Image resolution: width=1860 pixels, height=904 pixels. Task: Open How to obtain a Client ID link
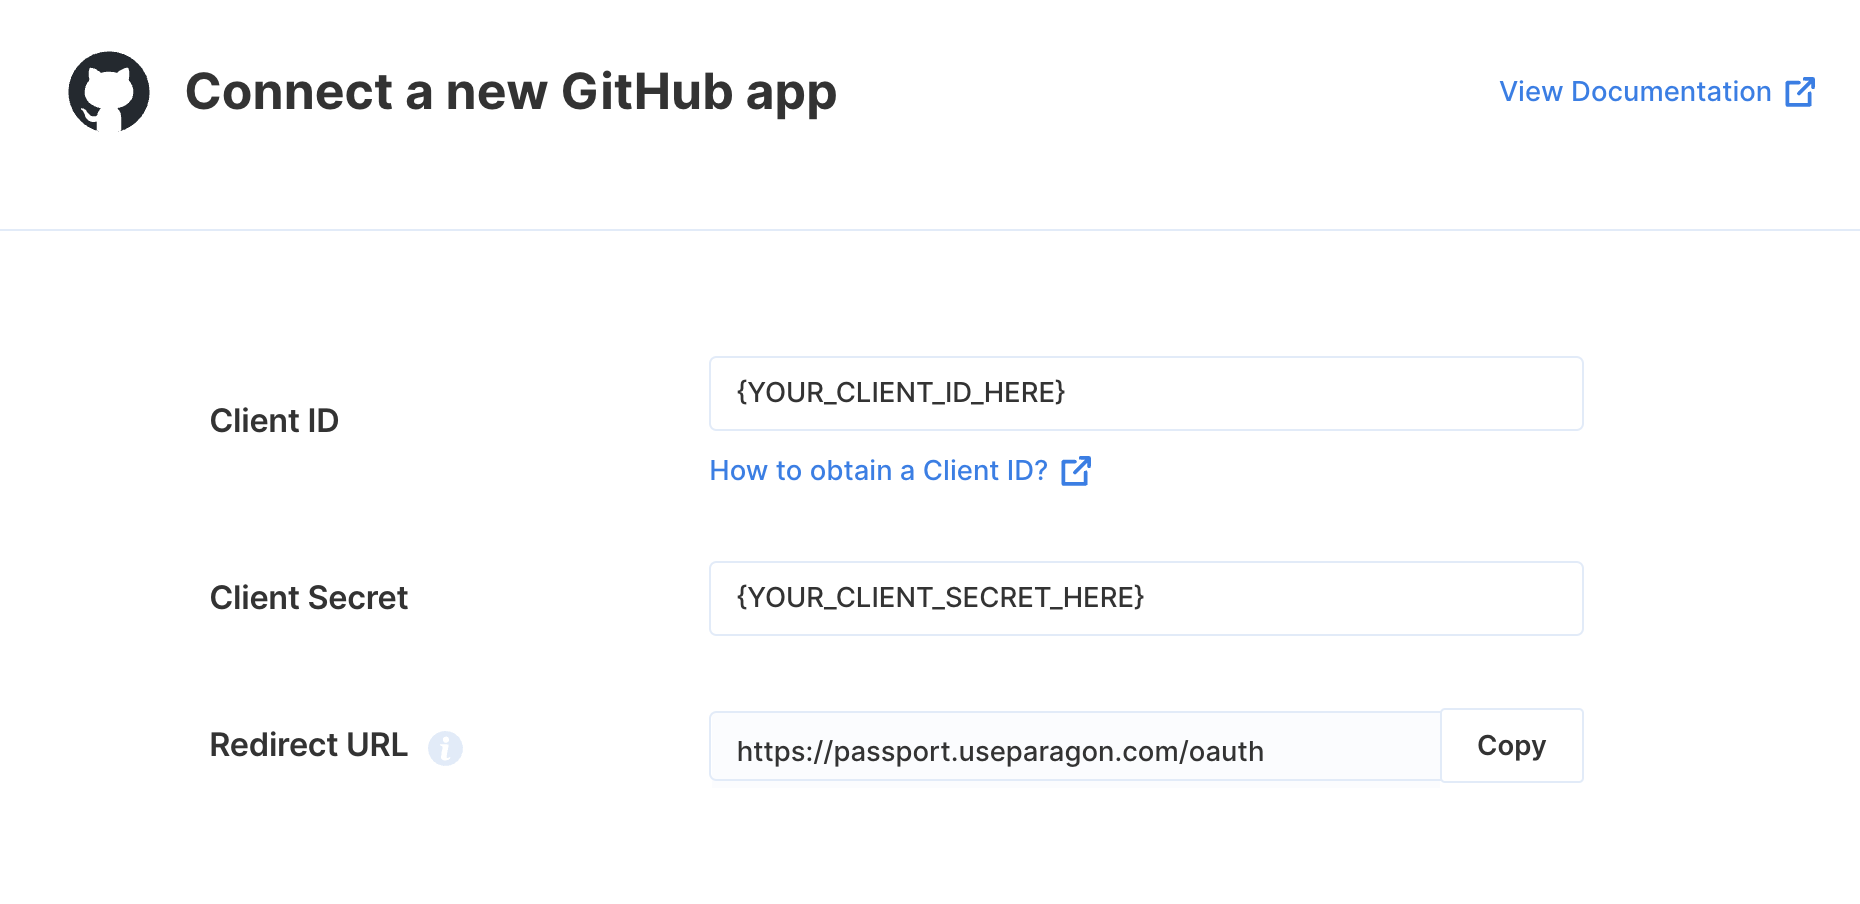coord(900,471)
